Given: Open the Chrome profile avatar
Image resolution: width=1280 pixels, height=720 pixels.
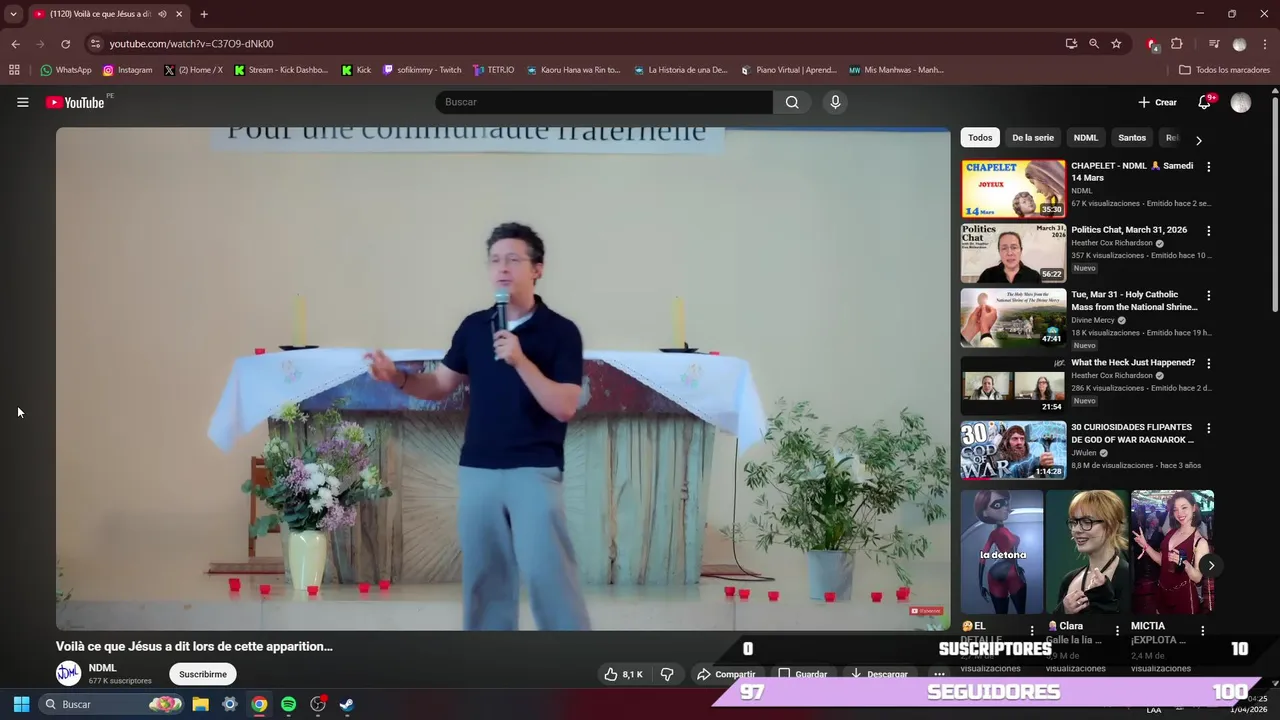Looking at the screenshot, I should (1240, 44).
